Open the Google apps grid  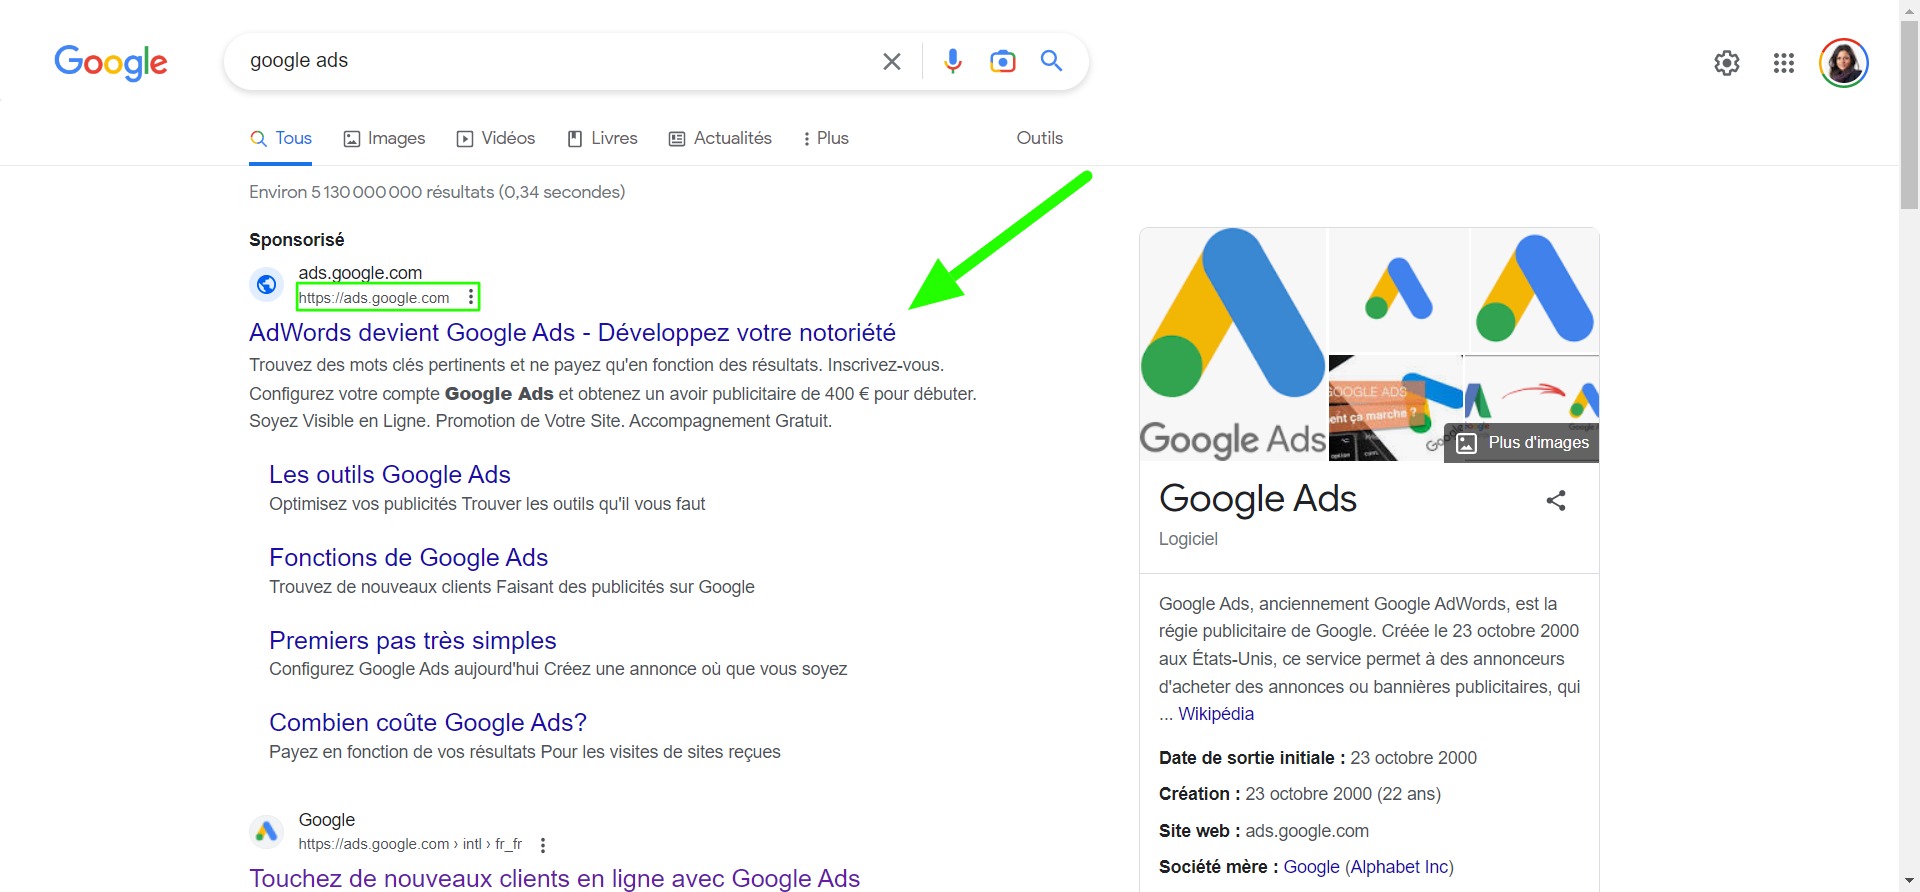click(1783, 64)
